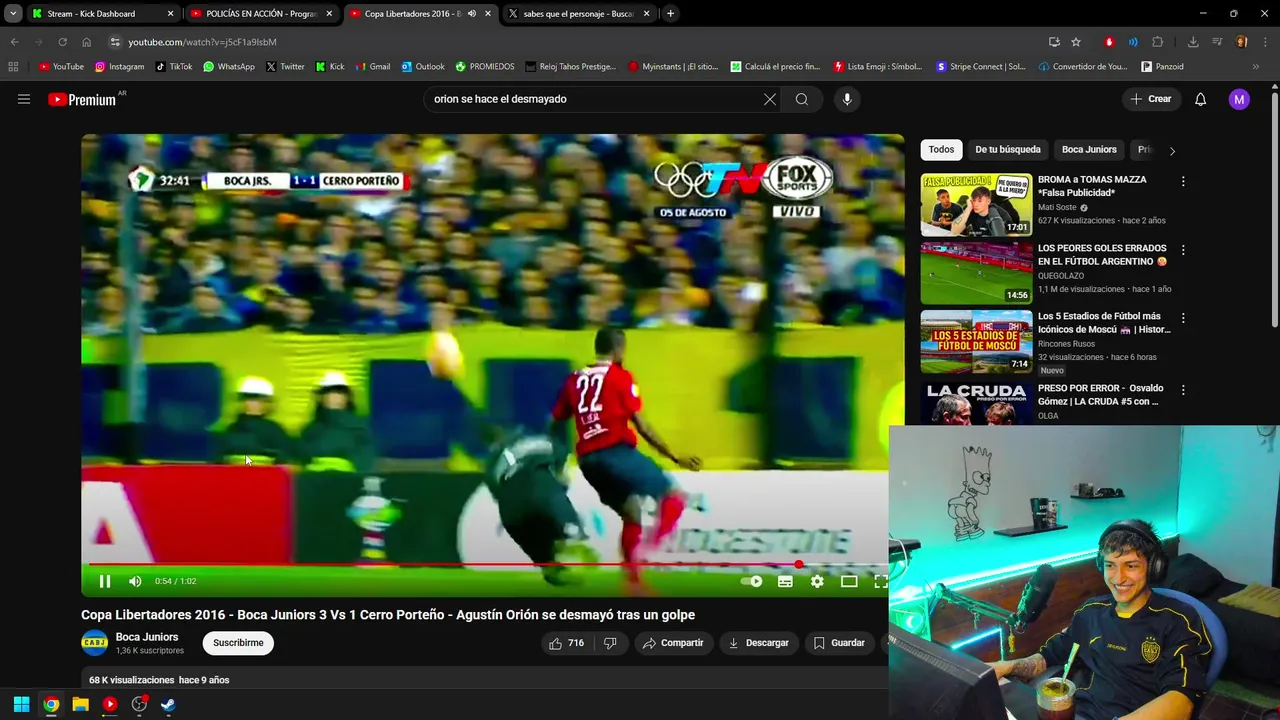Open options for Los peores goles errados
Image resolution: width=1280 pixels, height=720 pixels.
pyautogui.click(x=1183, y=250)
